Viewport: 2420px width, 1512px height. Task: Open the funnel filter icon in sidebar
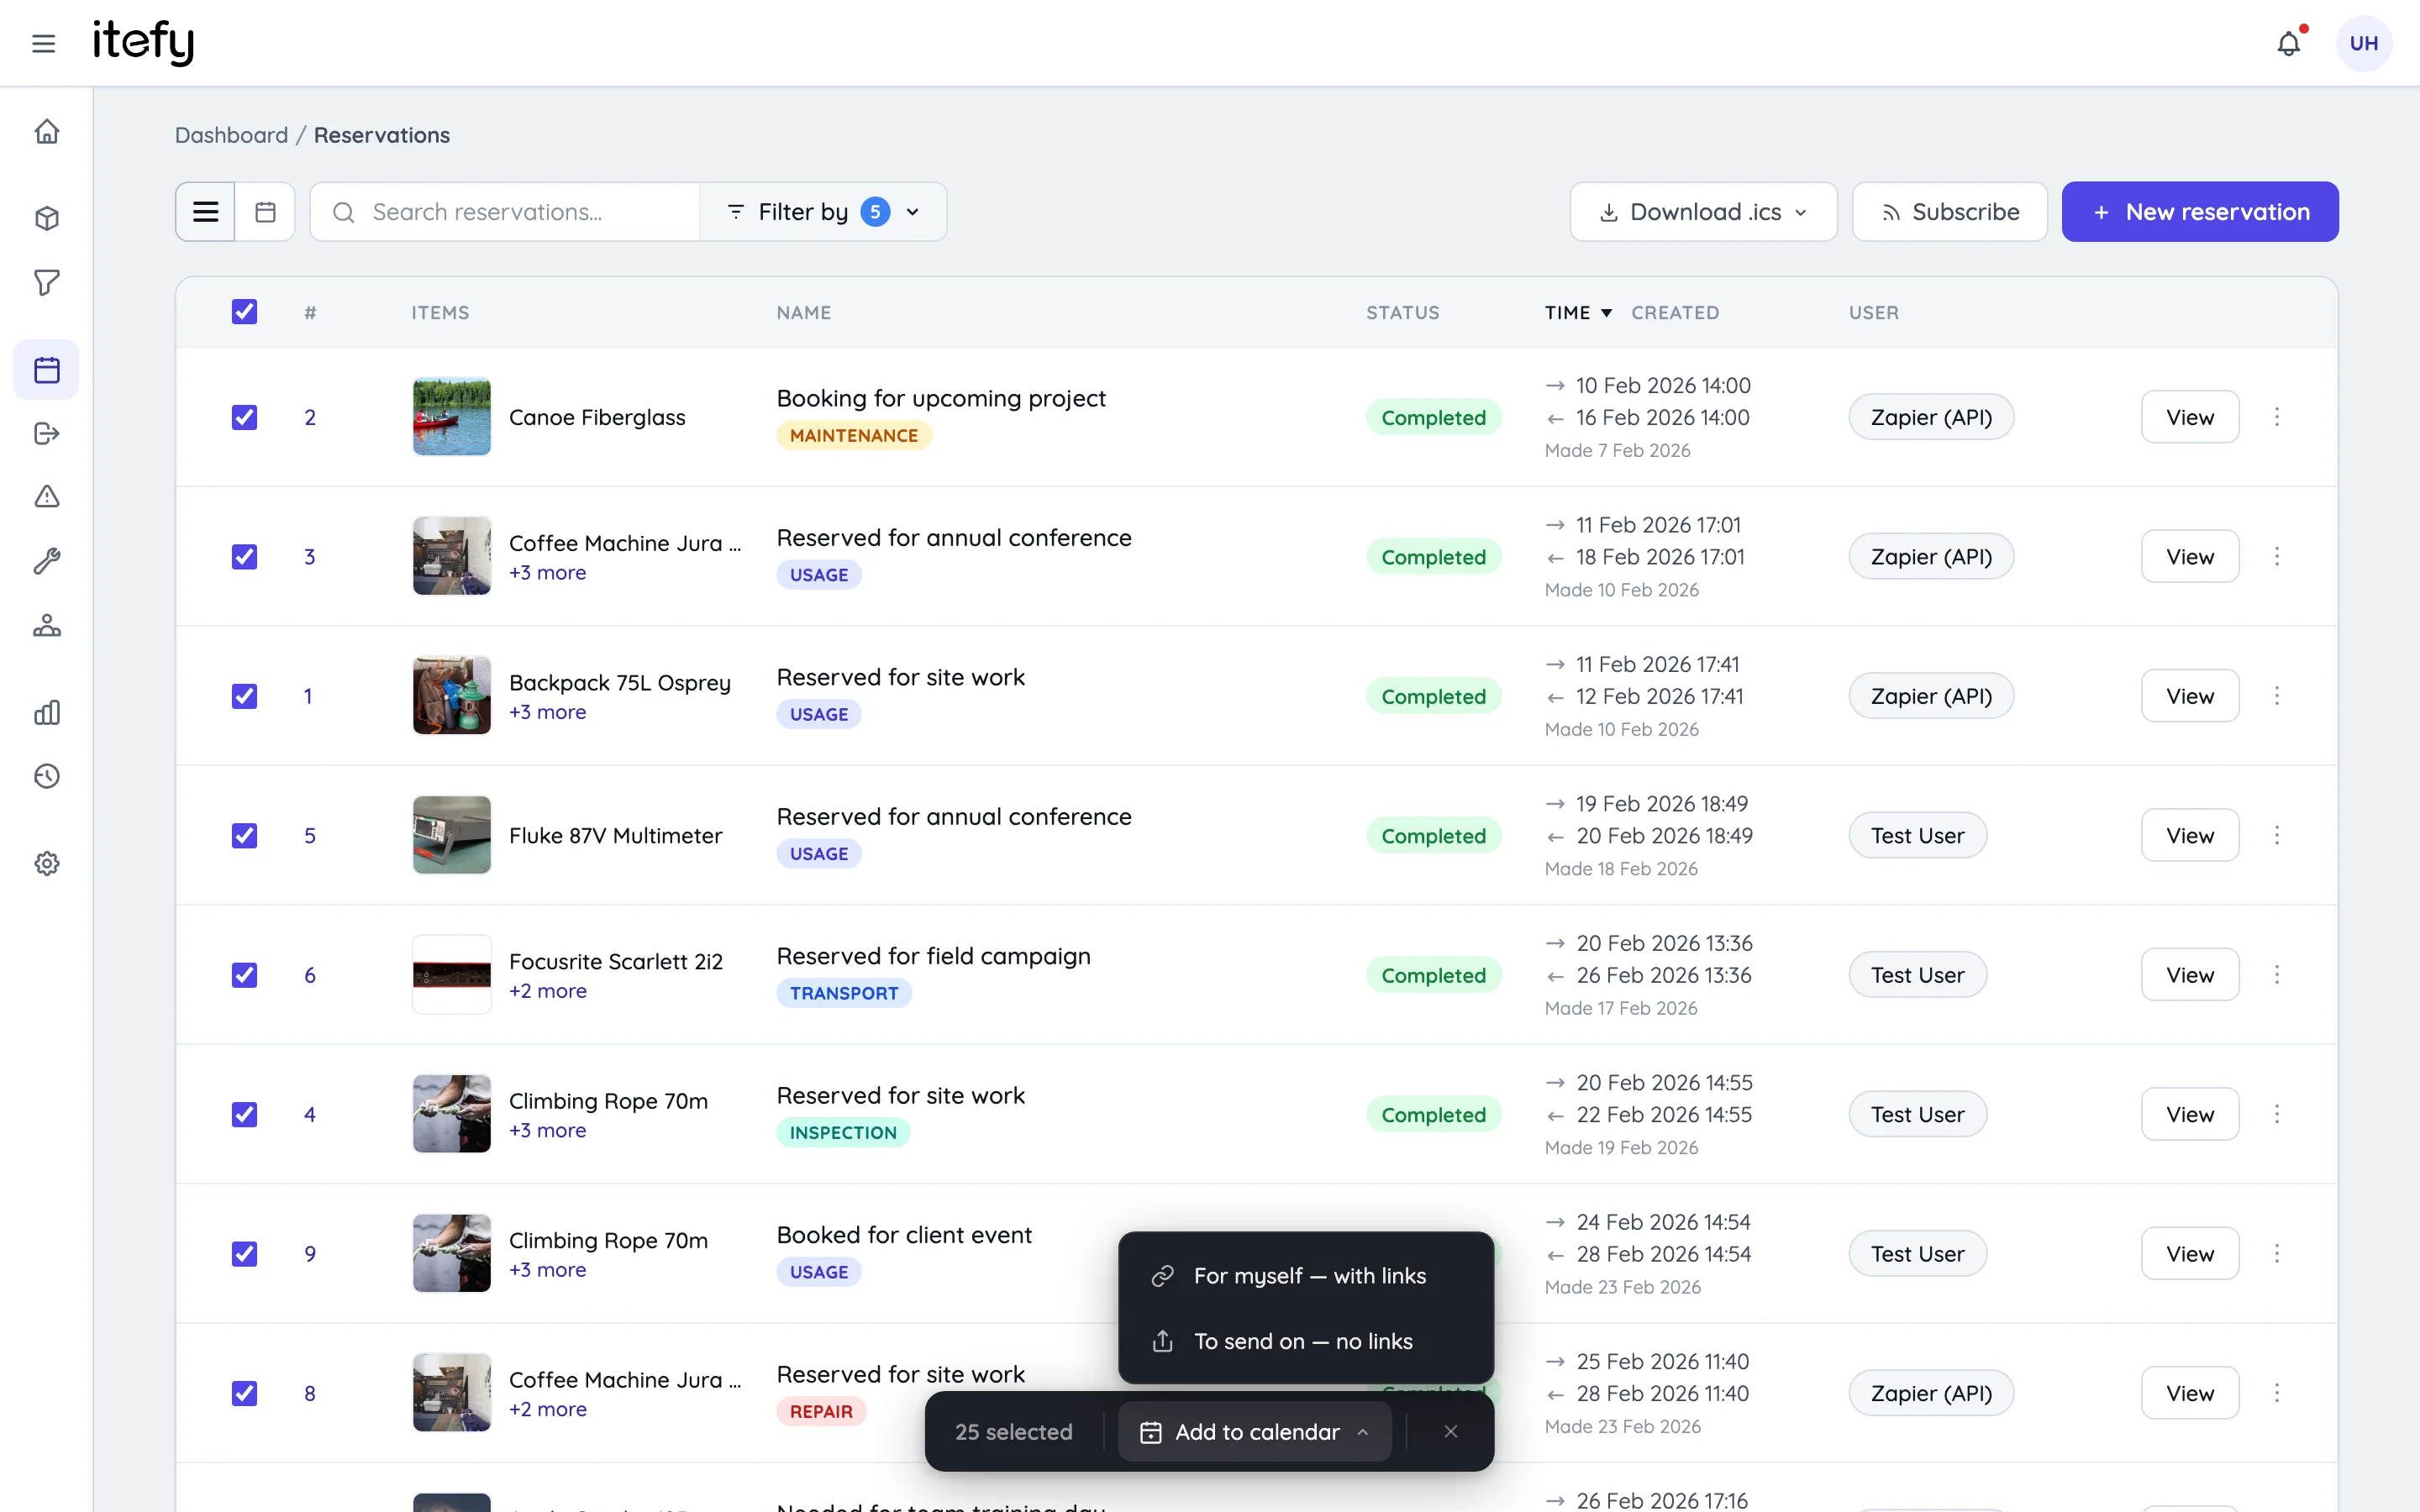[47, 283]
